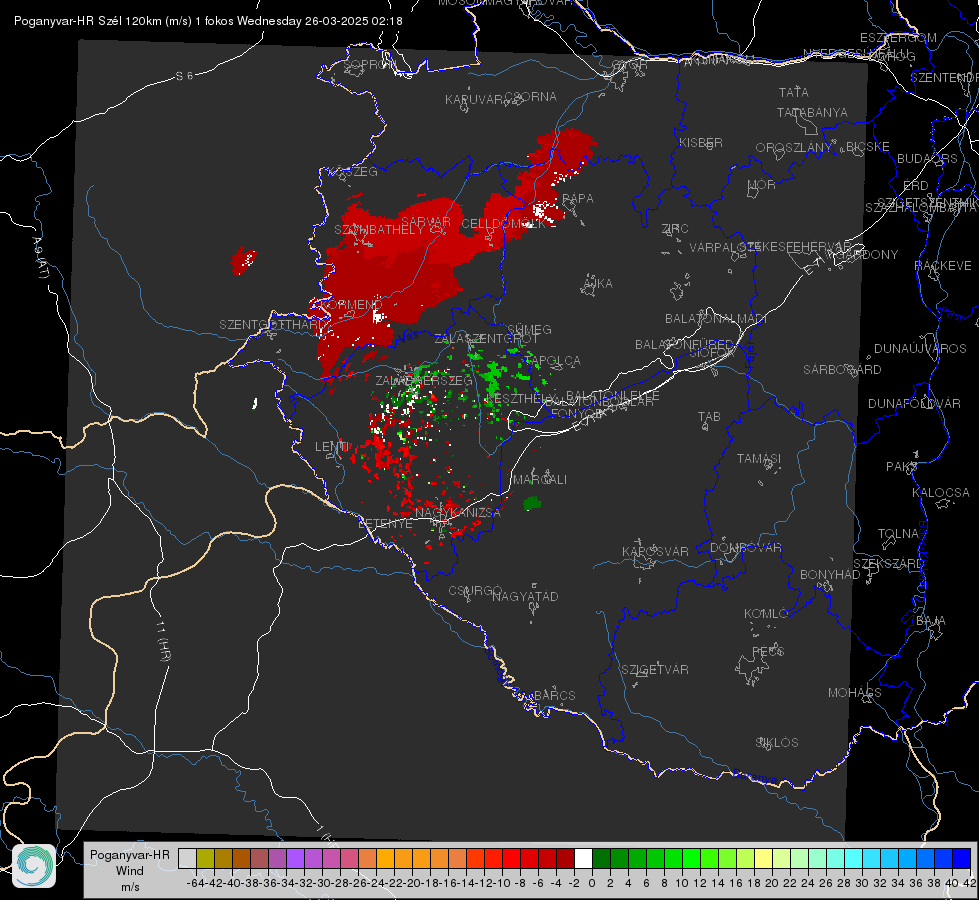979x900 pixels.
Task: Click the BICSKE city label
Action: pos(868,146)
